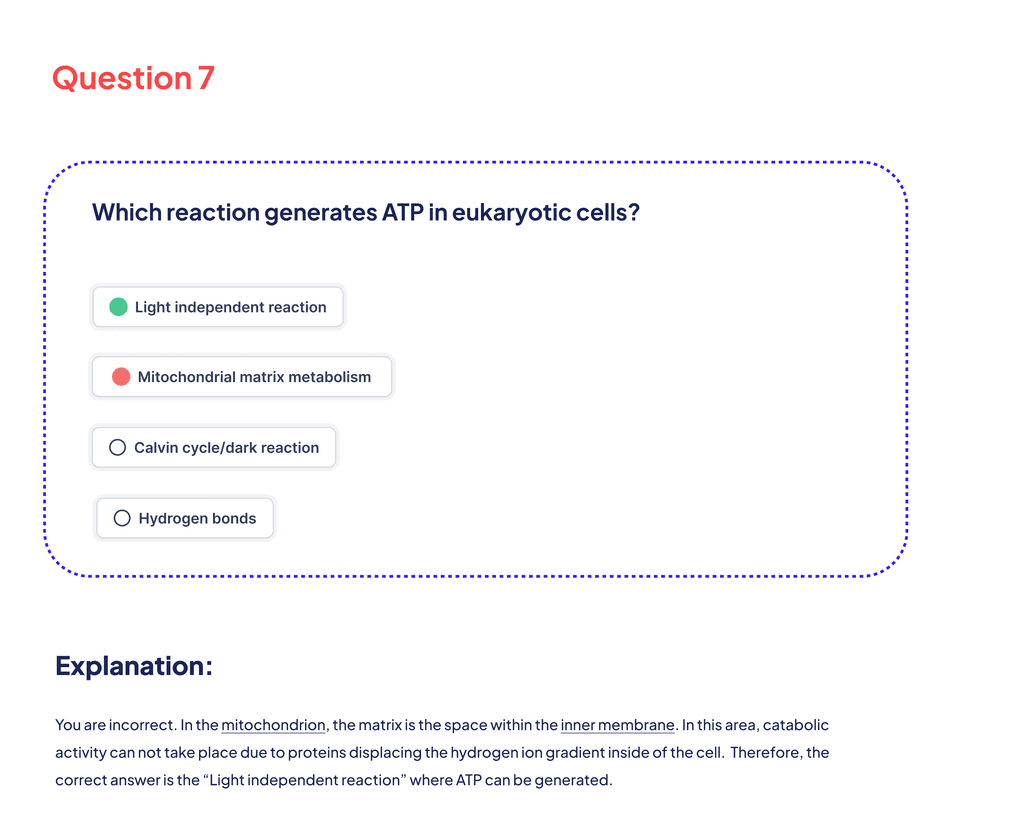Screen dimensions: 1024x834
Task: Choose the Calvin cycle/dark reaction option
Action: tap(213, 447)
